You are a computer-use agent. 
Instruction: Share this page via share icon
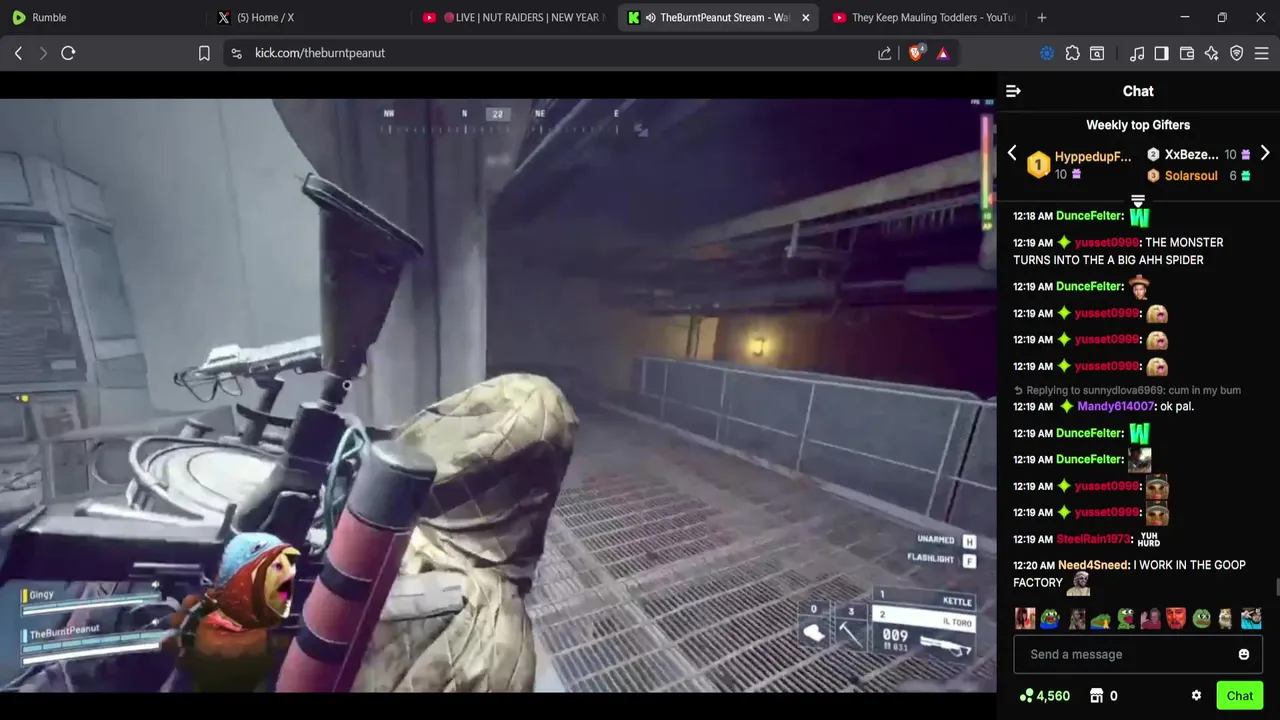pyautogui.click(x=885, y=53)
